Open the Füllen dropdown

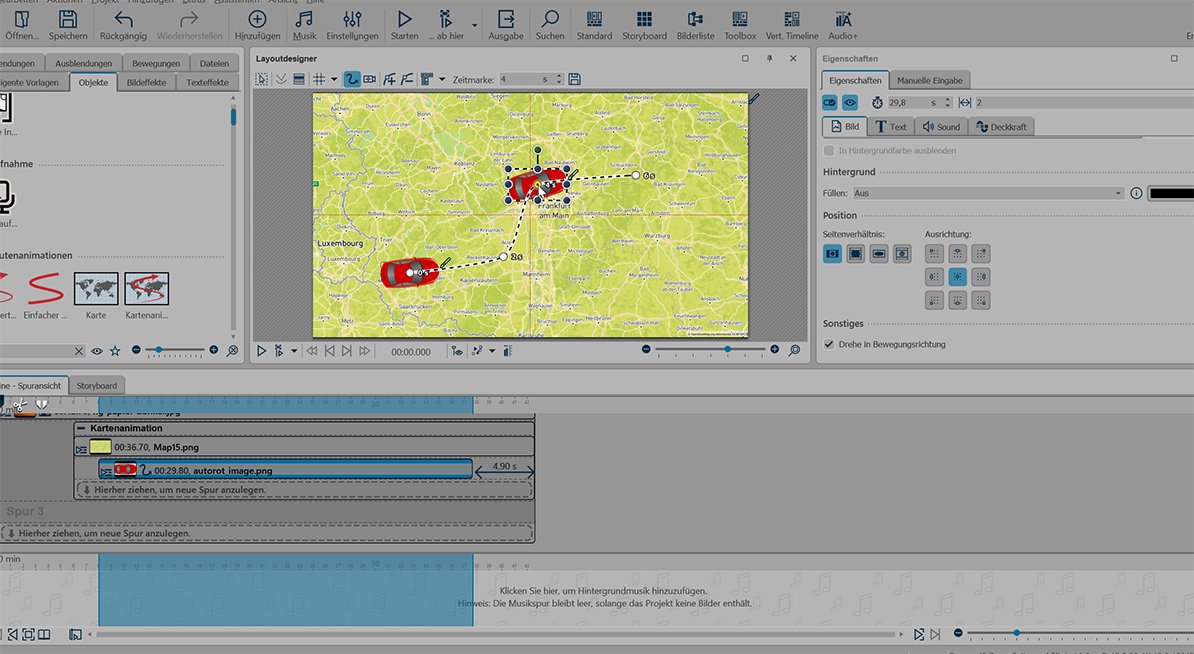tap(988, 193)
